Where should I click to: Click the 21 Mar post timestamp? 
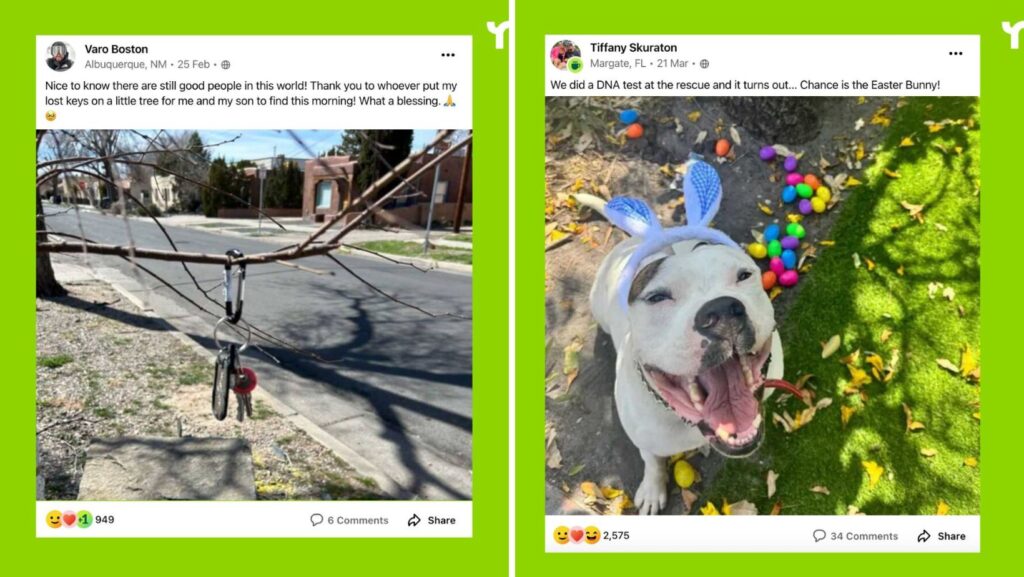click(673, 63)
